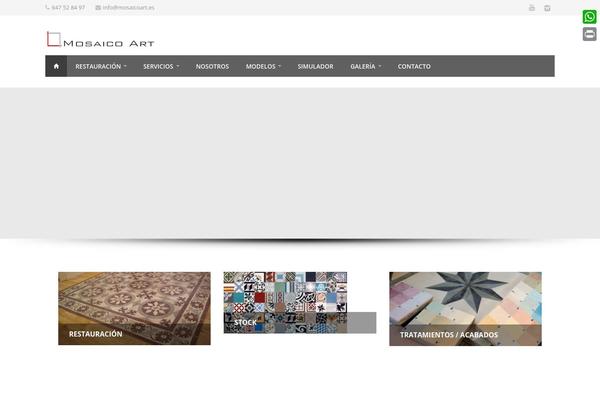Image resolution: width=600 pixels, height=400 pixels.
Task: Go to the Home icon in navigation
Action: [56, 66]
